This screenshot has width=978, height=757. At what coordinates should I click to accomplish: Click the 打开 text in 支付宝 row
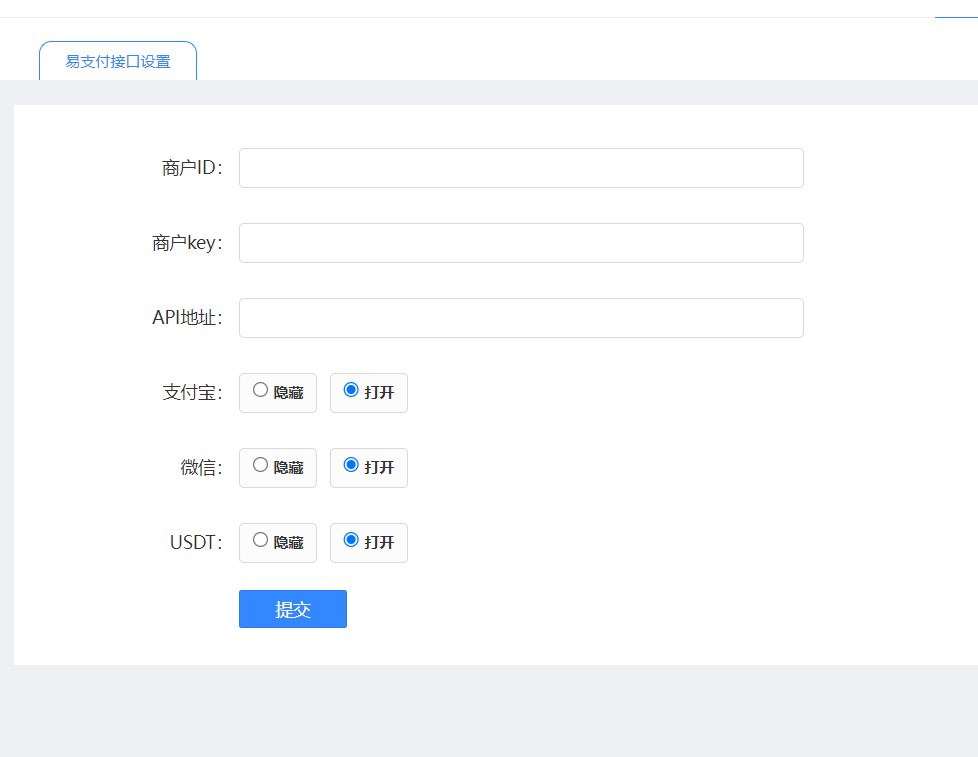[379, 393]
